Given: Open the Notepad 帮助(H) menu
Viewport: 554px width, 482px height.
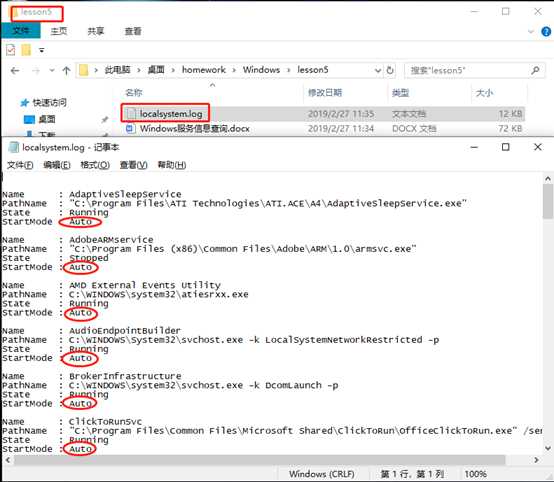Looking at the screenshot, I should pyautogui.click(x=172, y=165).
